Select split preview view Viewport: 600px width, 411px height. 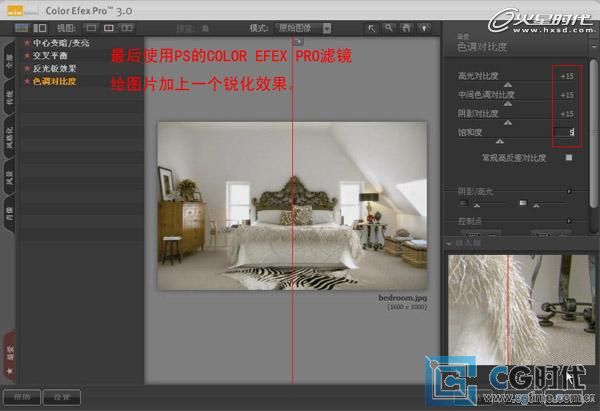coord(109,28)
